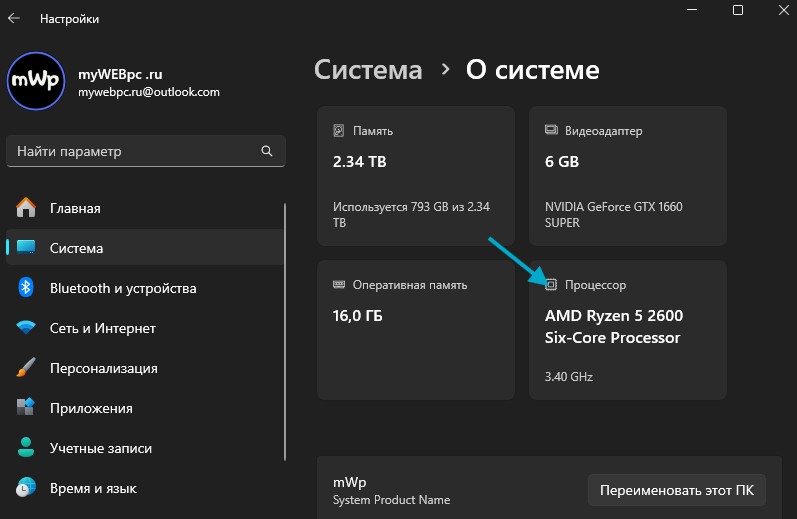Click the 3.40 GHz frequency text
Screen dimensions: 797x519
tap(569, 377)
